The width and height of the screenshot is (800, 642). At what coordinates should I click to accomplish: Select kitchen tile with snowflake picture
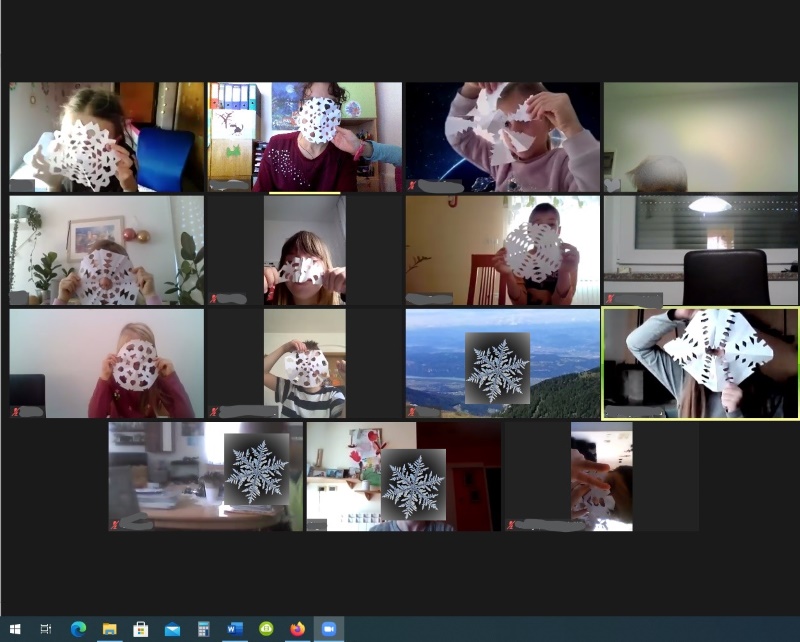[x=404, y=477]
